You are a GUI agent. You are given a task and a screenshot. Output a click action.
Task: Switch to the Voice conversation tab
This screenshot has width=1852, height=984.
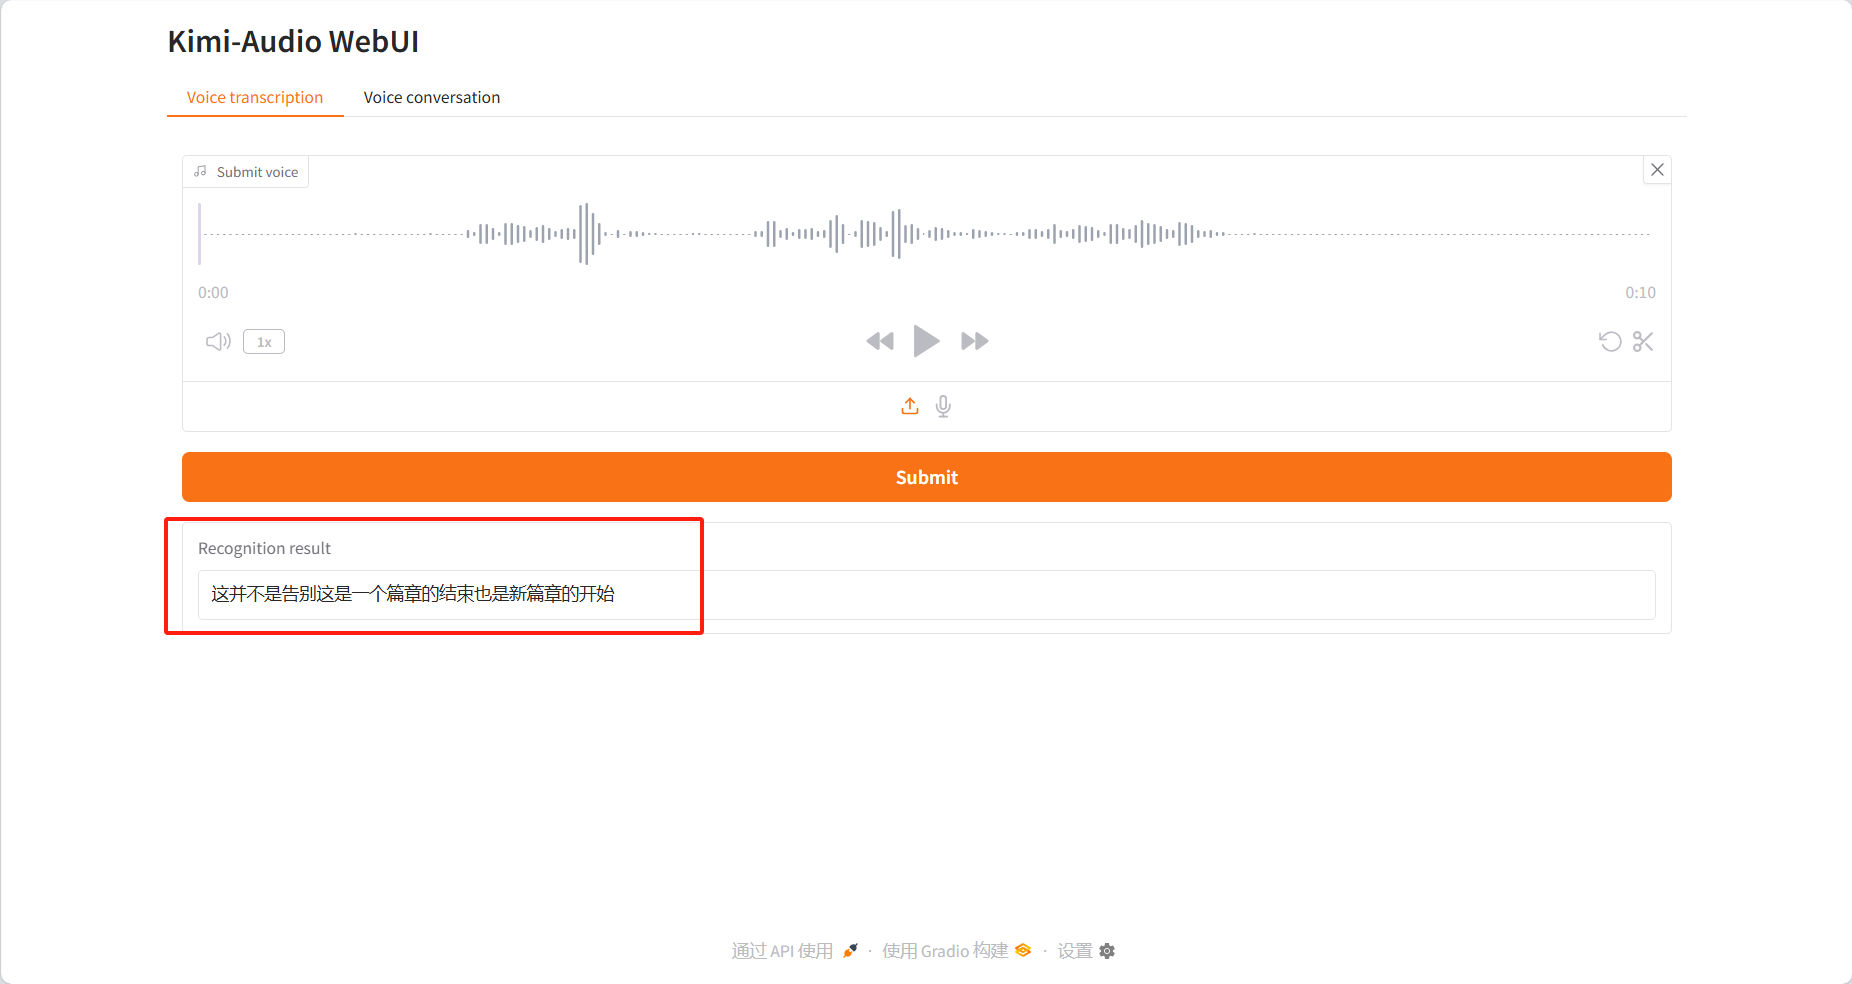[431, 97]
